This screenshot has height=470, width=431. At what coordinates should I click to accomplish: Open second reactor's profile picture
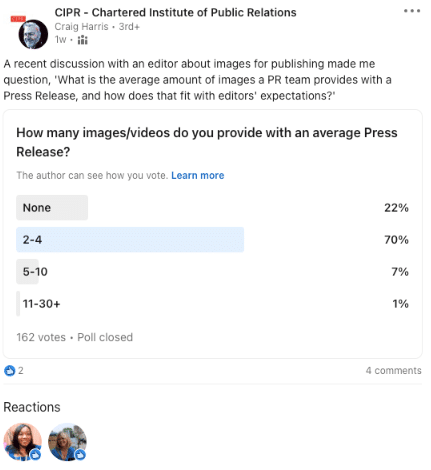[x=67, y=442]
